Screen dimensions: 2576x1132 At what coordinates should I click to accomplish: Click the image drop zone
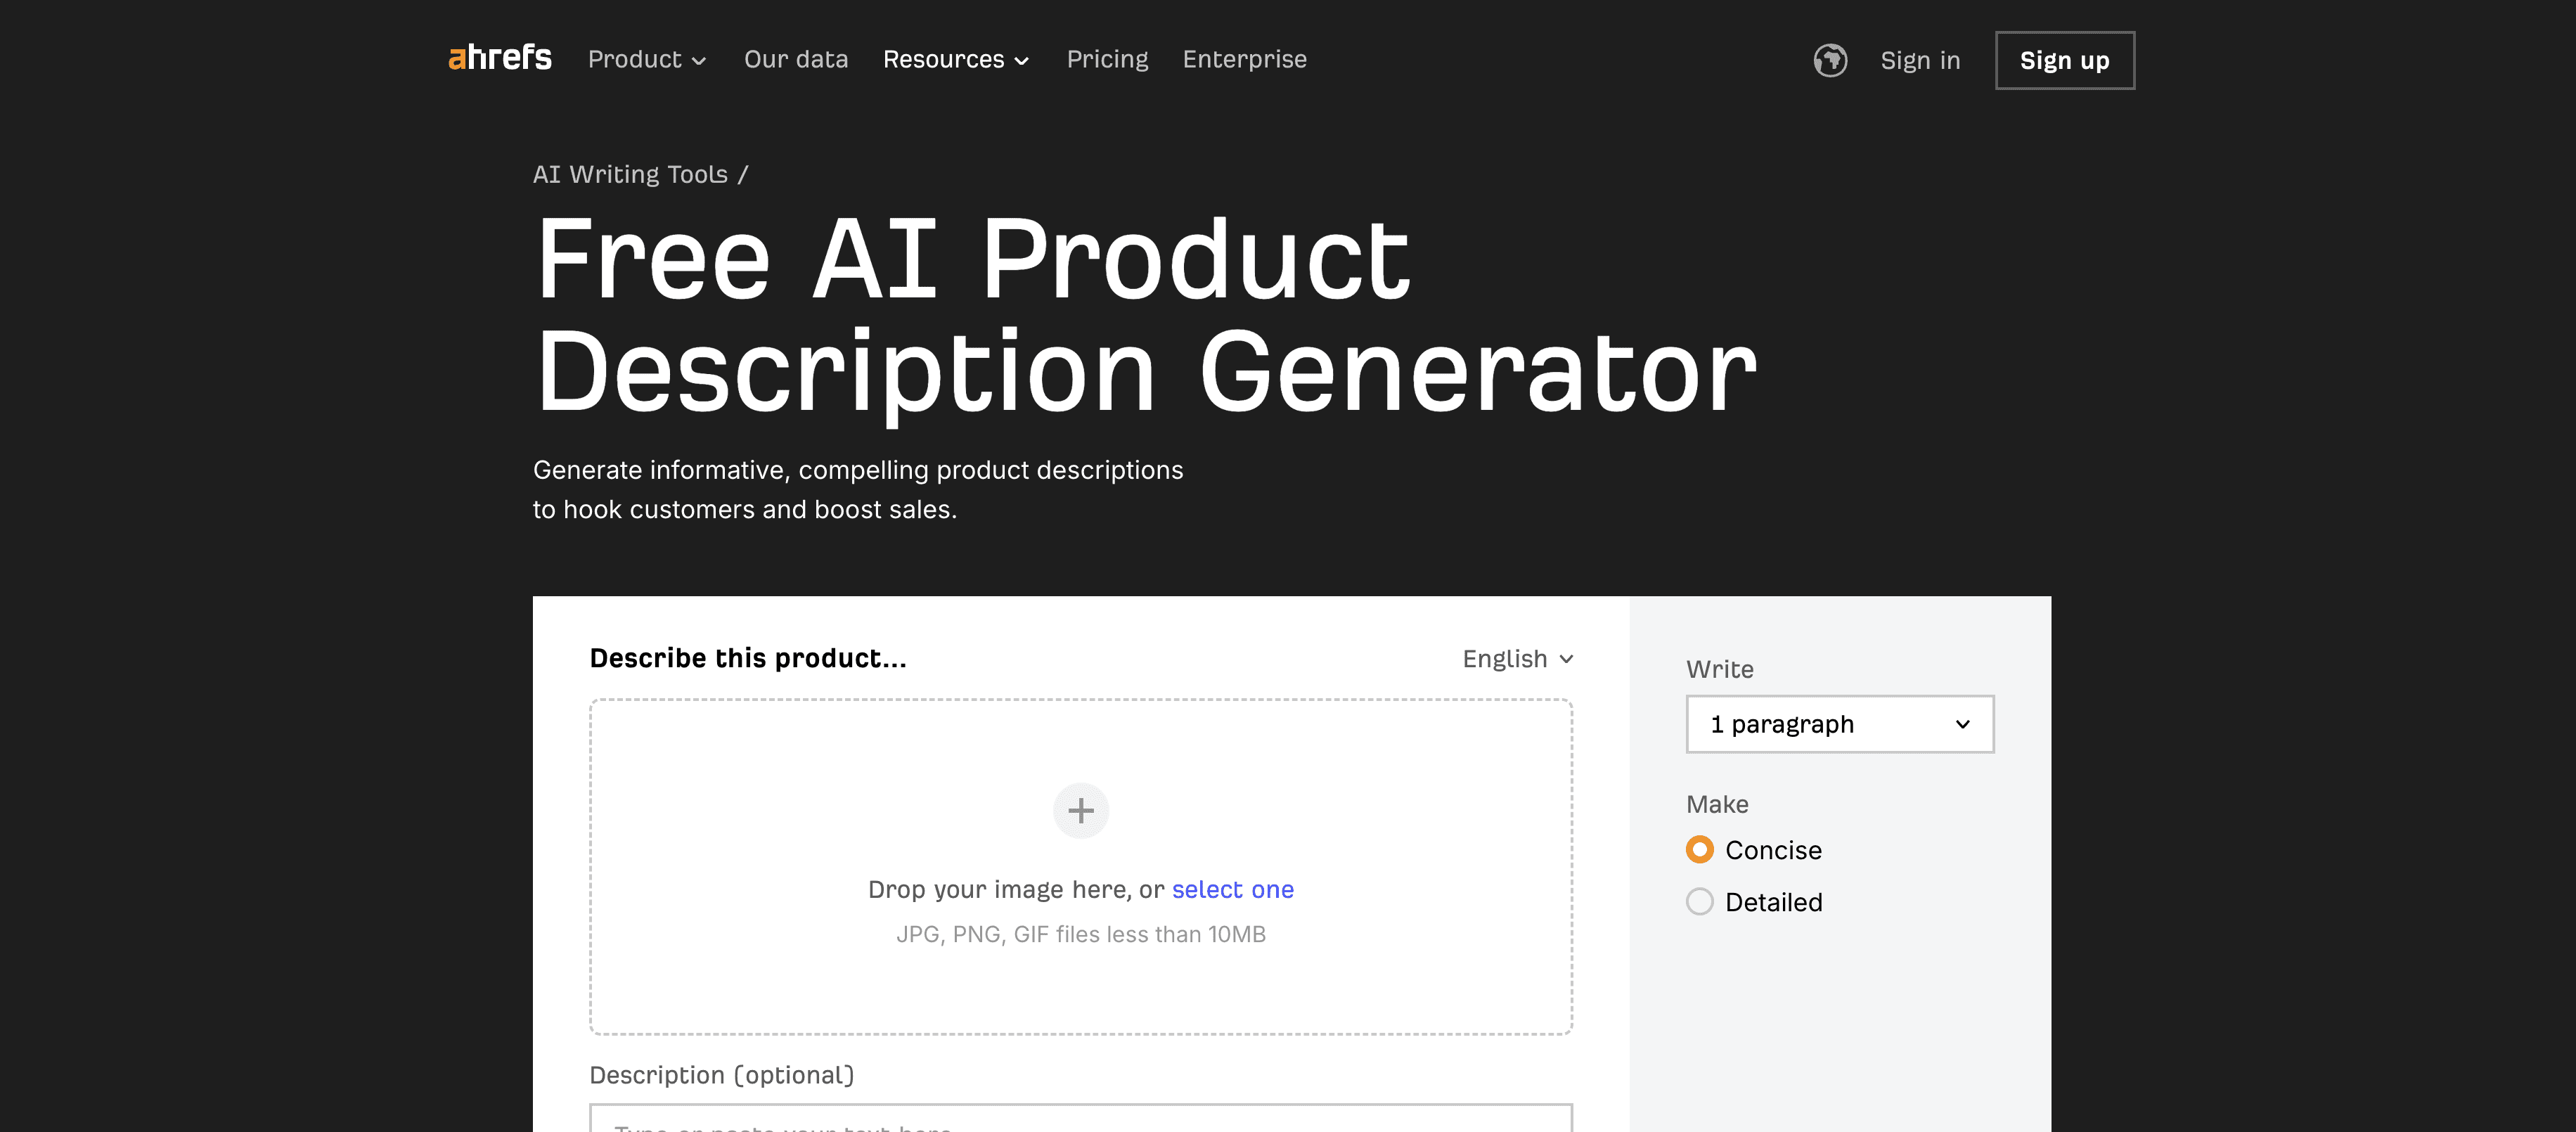click(1080, 866)
